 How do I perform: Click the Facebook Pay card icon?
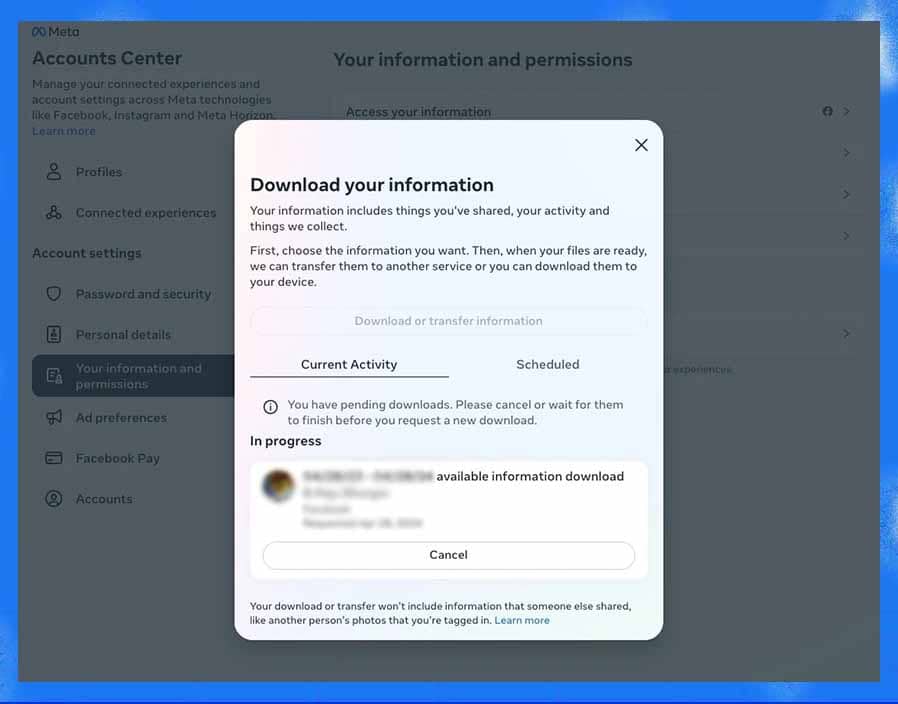tap(54, 458)
